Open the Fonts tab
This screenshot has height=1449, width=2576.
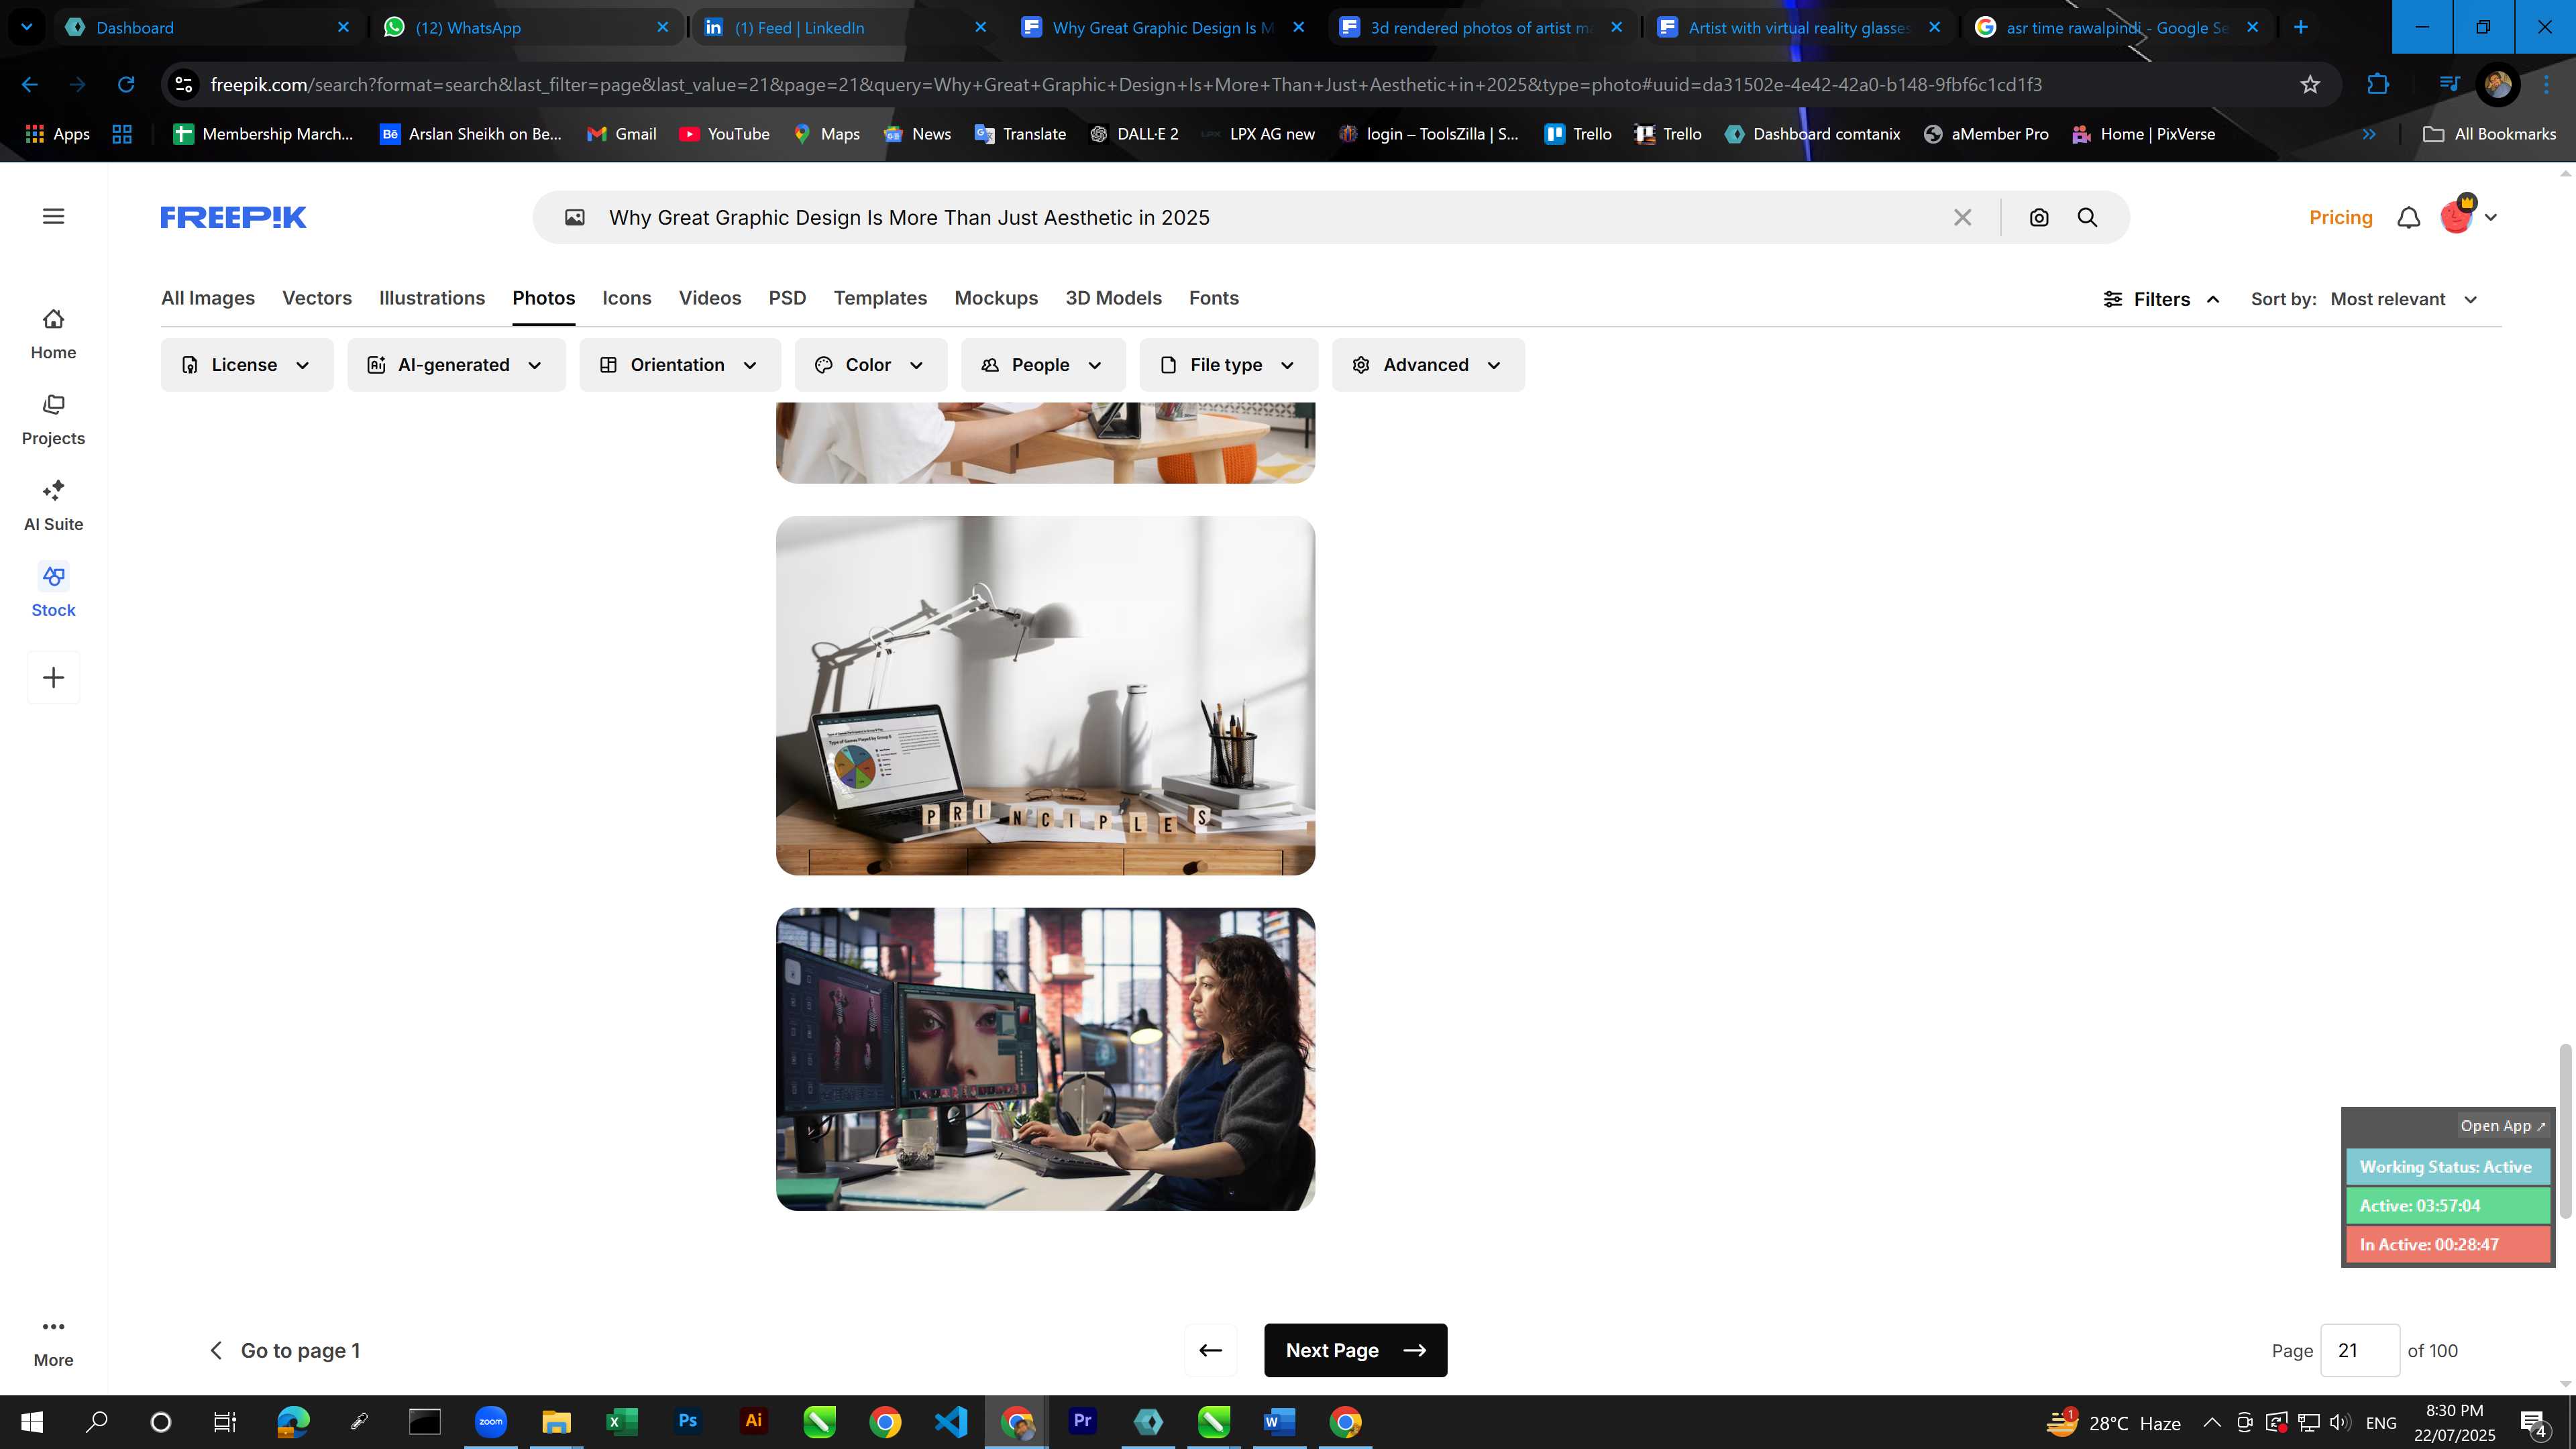pos(1213,298)
